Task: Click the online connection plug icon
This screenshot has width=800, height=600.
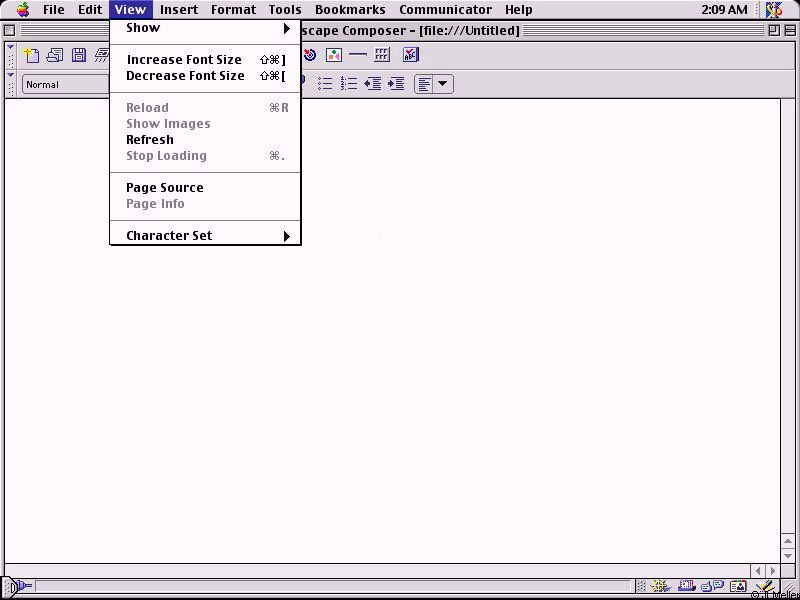Action: [x=24, y=586]
